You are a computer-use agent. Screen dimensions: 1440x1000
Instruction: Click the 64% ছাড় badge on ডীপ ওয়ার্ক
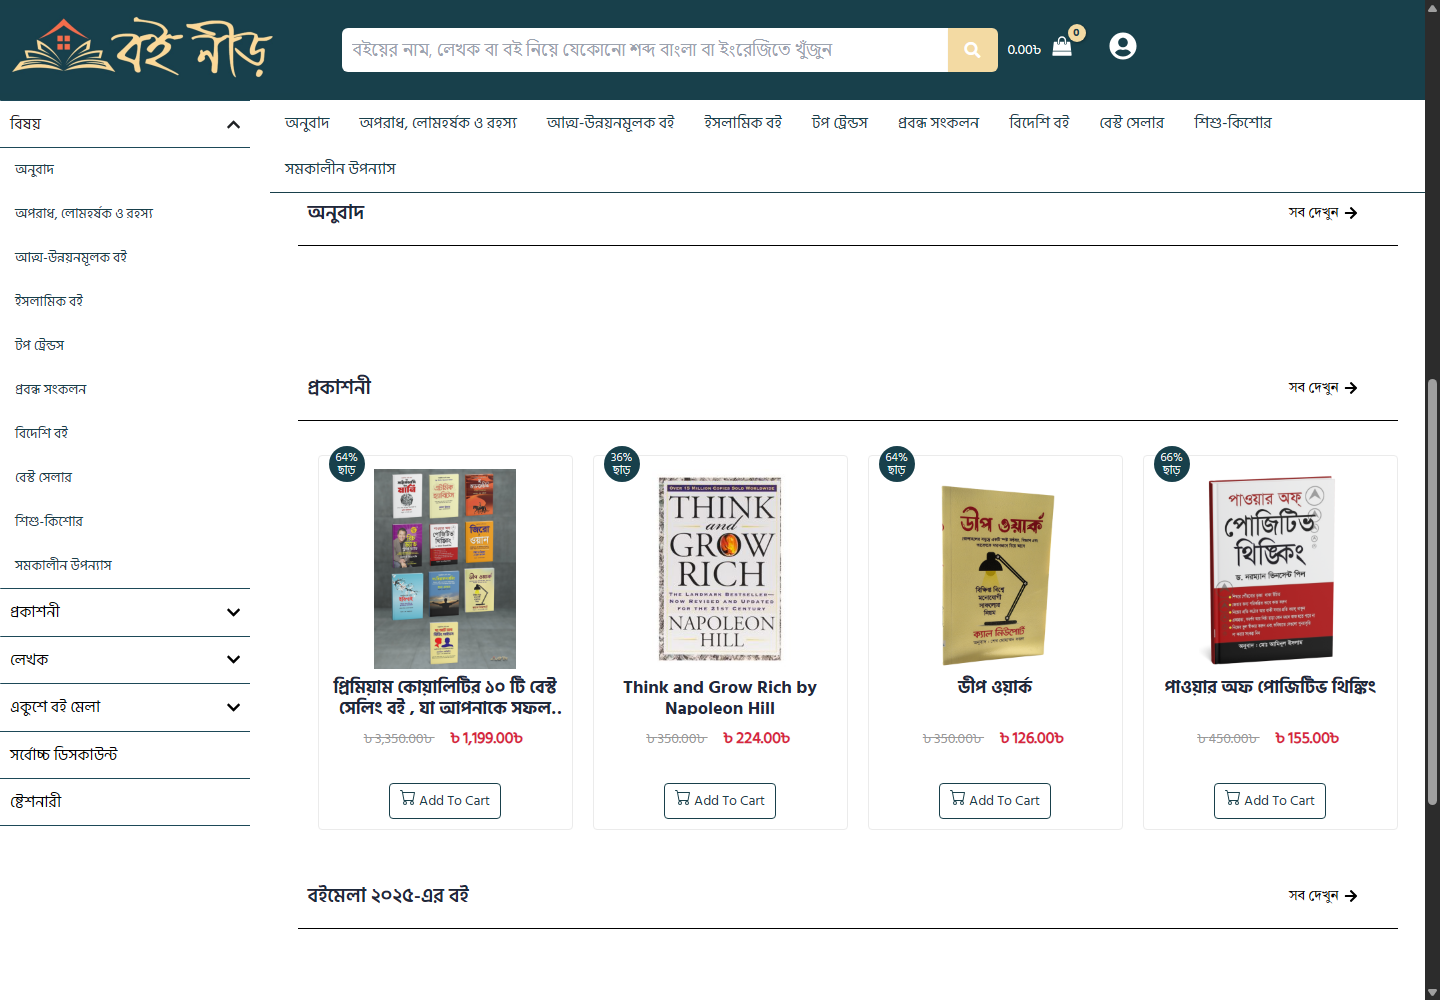tap(897, 464)
